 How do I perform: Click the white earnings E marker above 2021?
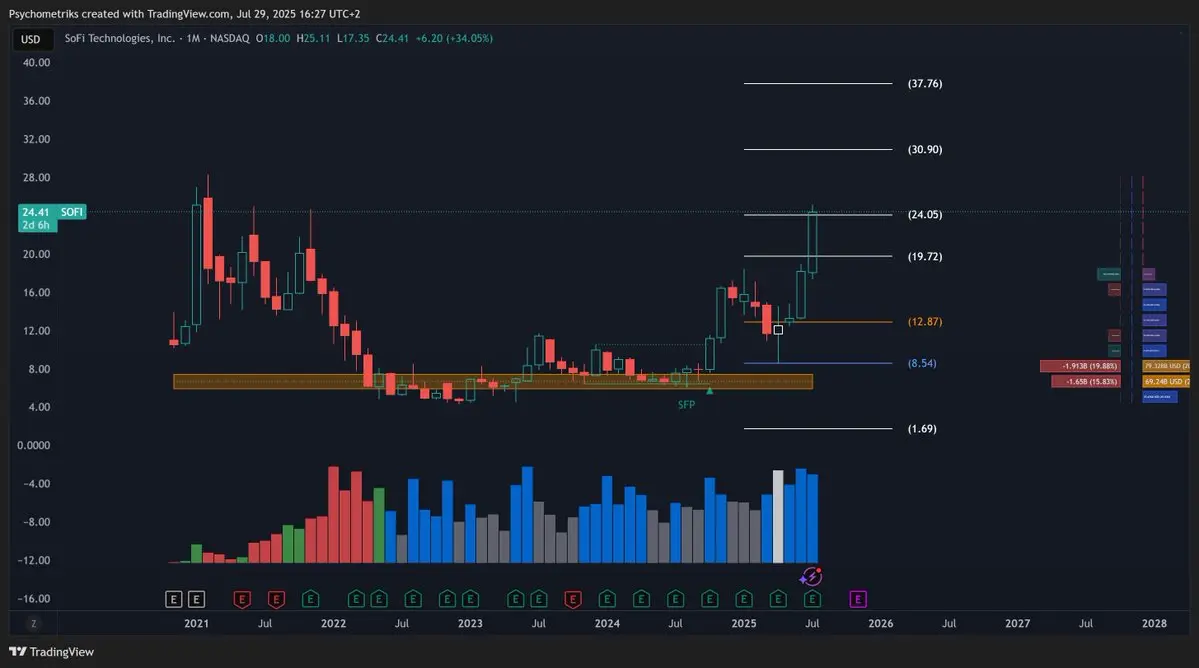click(197, 599)
